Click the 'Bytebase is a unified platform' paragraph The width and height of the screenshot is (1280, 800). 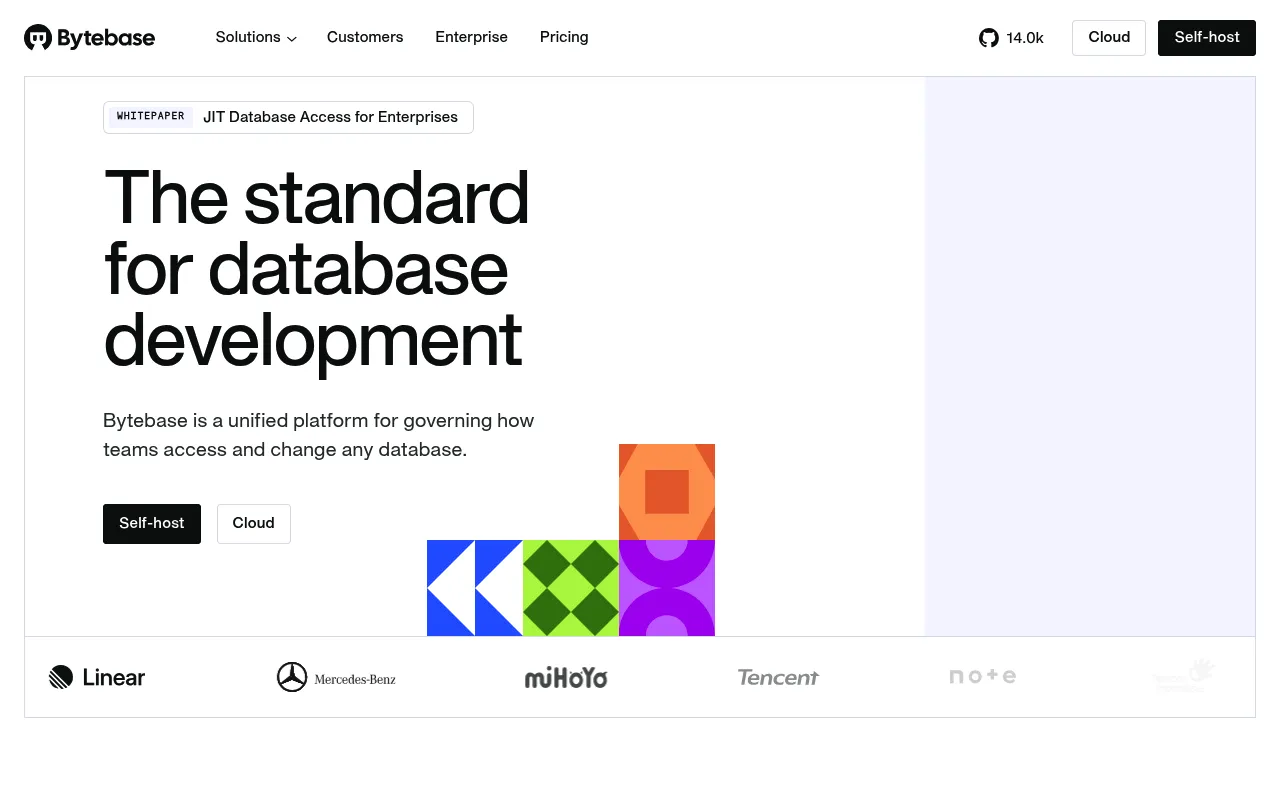[319, 435]
